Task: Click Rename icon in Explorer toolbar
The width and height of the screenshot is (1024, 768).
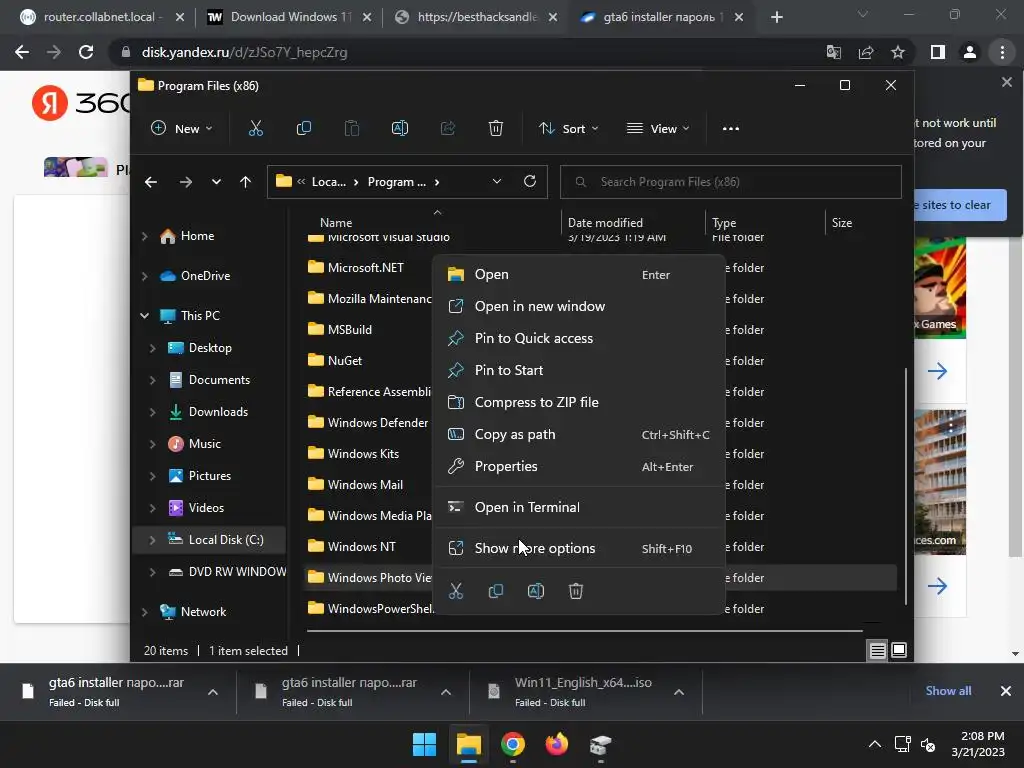Action: [x=400, y=129]
